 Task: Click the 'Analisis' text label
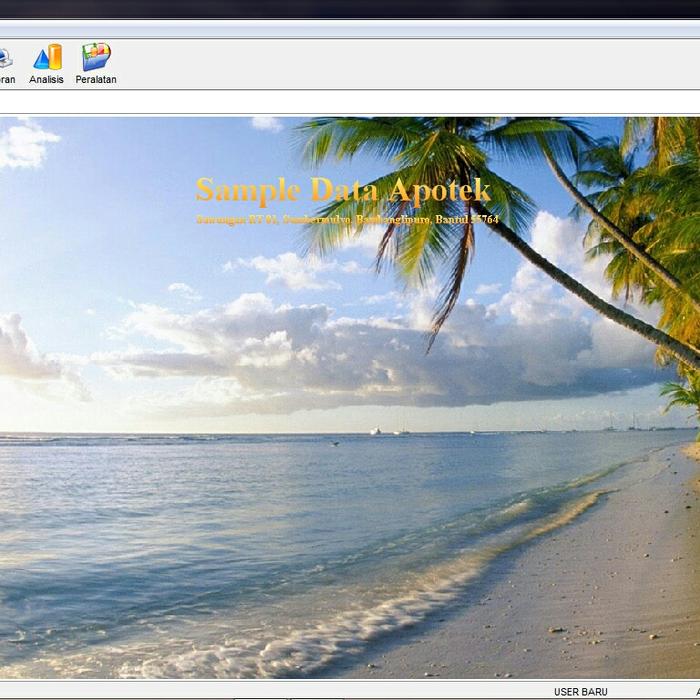pyautogui.click(x=46, y=80)
